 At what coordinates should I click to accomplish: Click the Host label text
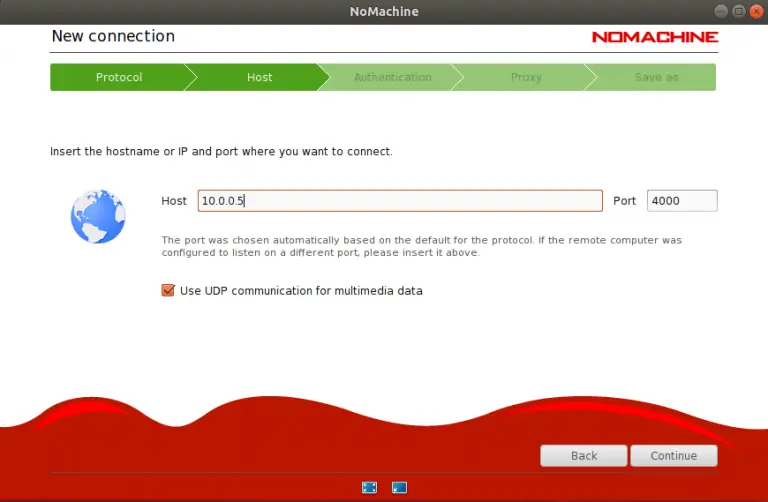[x=174, y=201]
